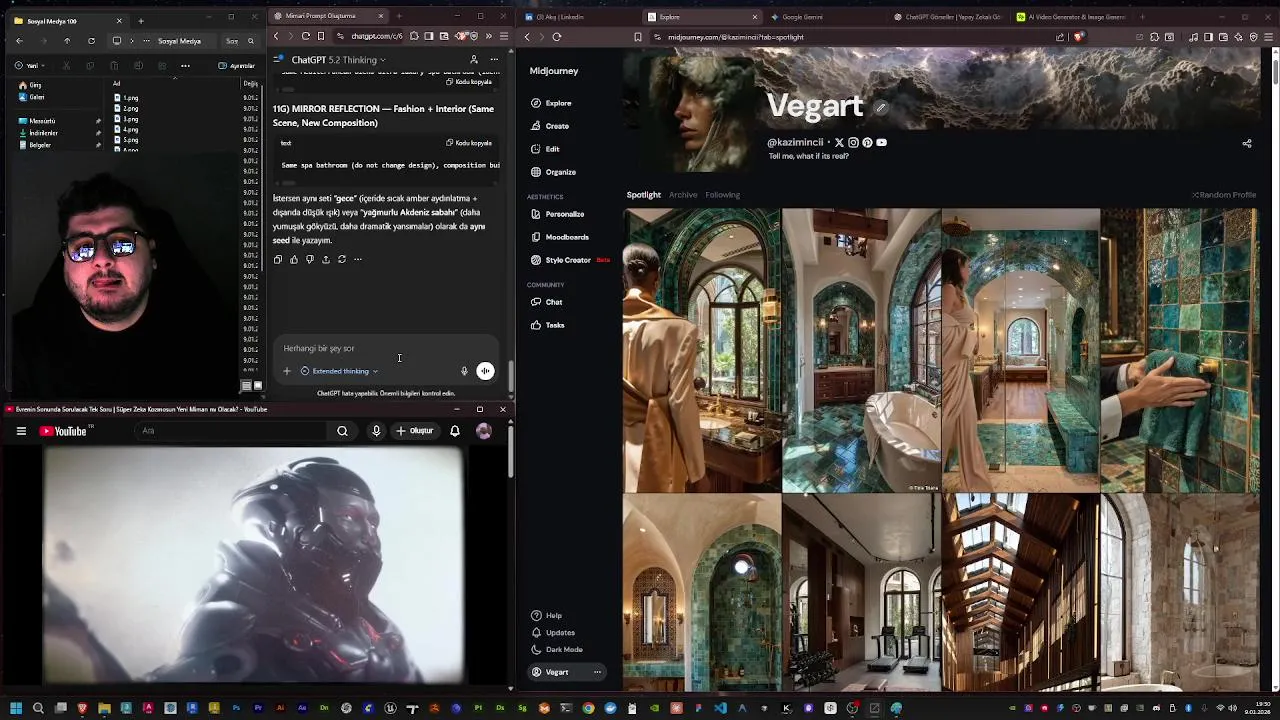Viewport: 1280px width, 720px height.
Task: Open the YouTube hamburger guide menu
Action: click(x=21, y=431)
